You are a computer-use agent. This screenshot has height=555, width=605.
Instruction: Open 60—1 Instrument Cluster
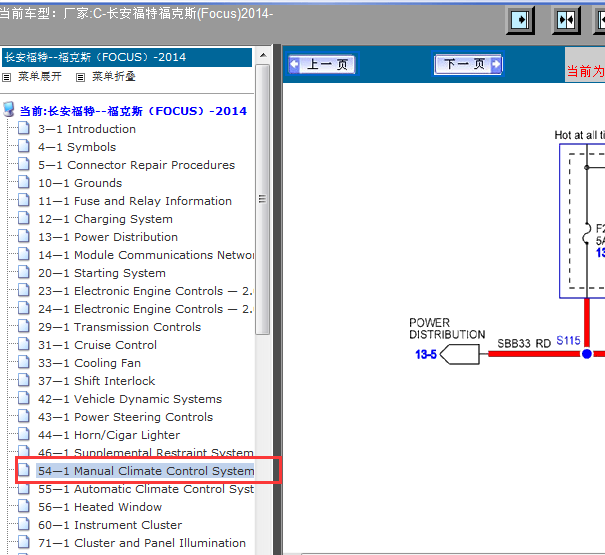click(x=110, y=525)
